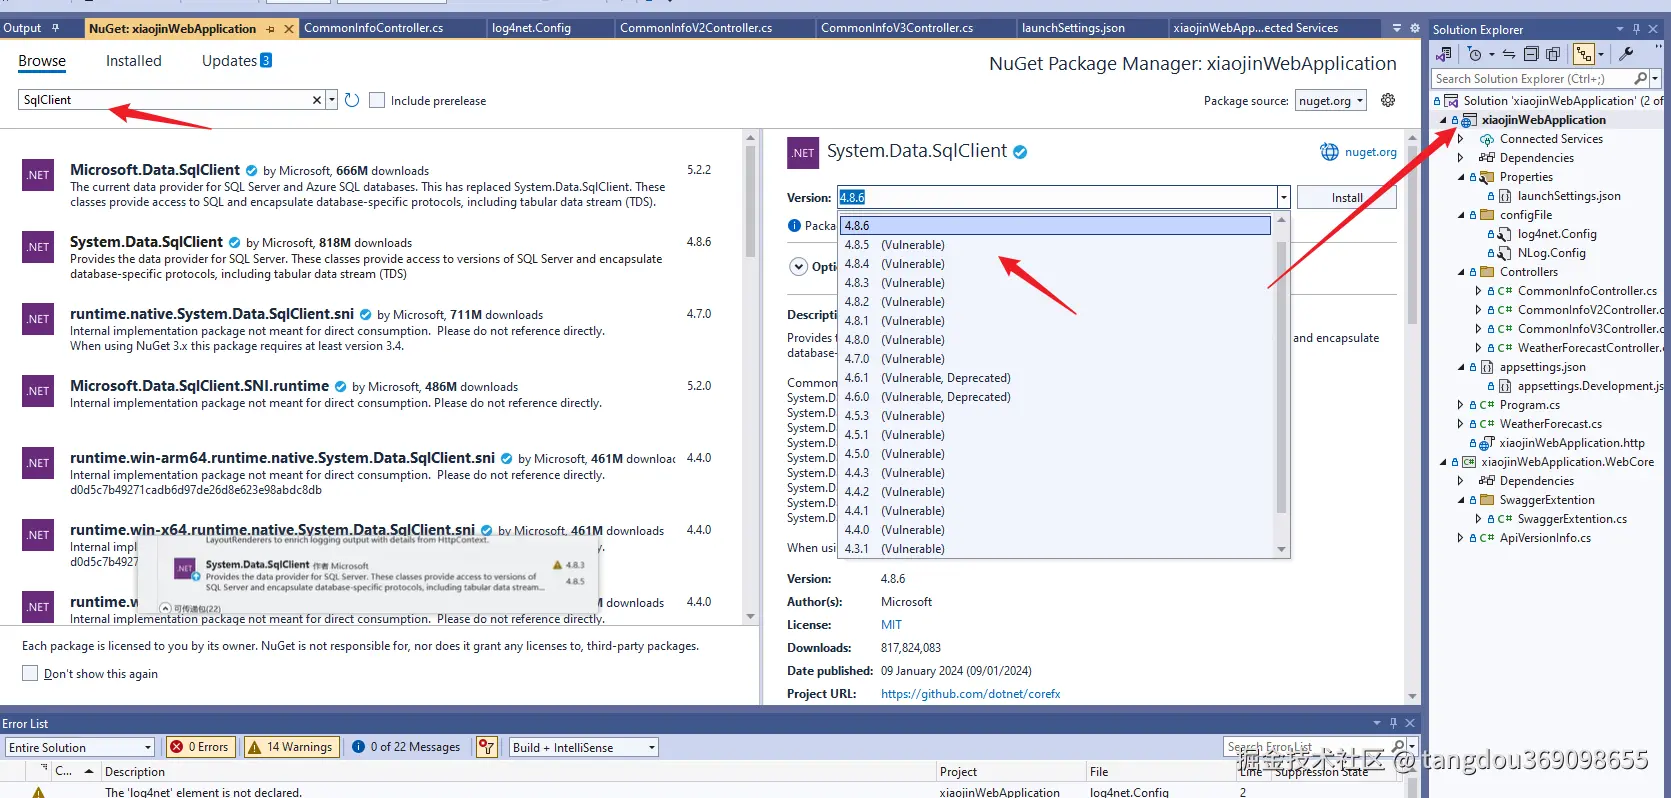Click nuget.org globe icon in package details
Screen dimensions: 1671x798
point(1329,152)
